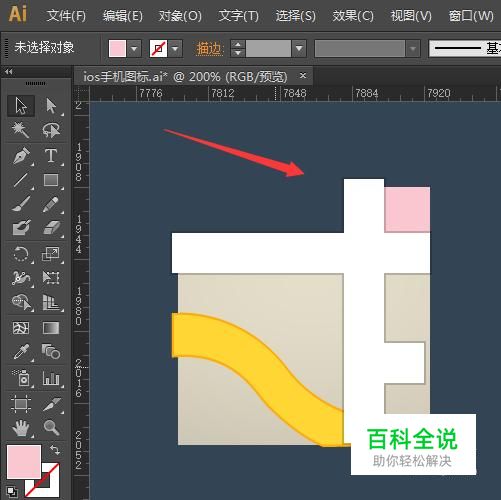
Task: Collapse the tools panel double arrow
Action: (x=9, y=71)
